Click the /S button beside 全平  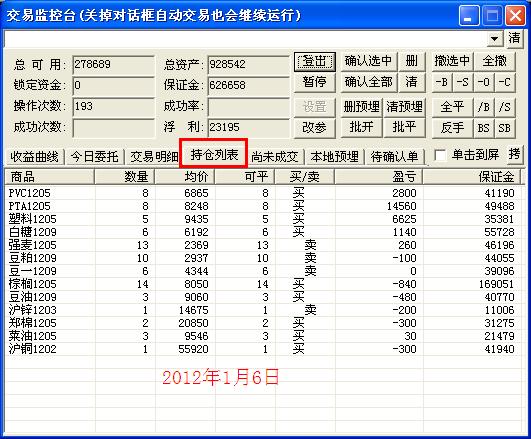tap(505, 107)
